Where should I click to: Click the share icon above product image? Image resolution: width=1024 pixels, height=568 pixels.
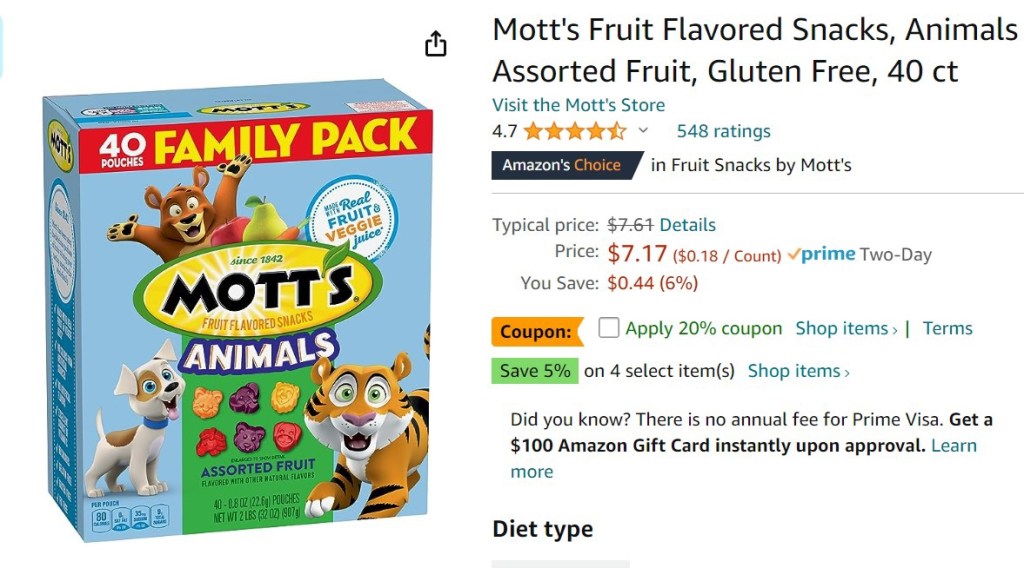[x=436, y=44]
